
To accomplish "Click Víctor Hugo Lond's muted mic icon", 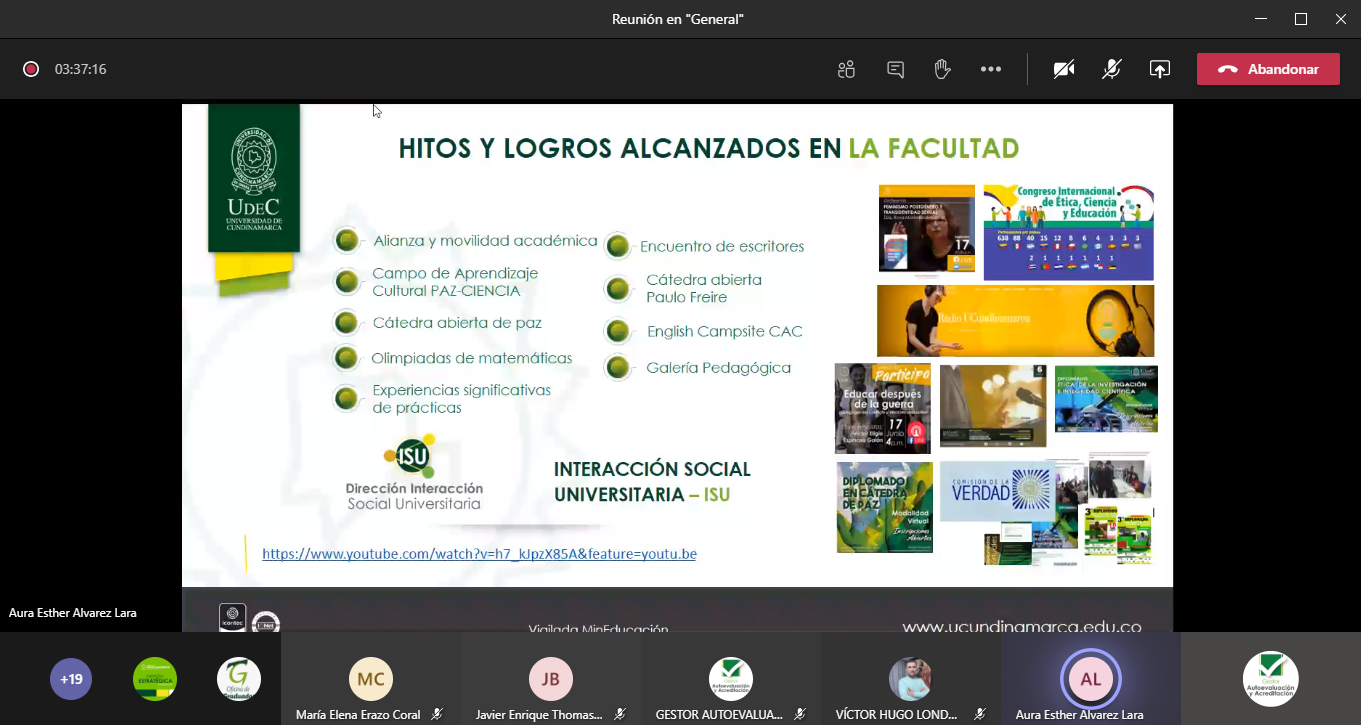I will [980, 715].
